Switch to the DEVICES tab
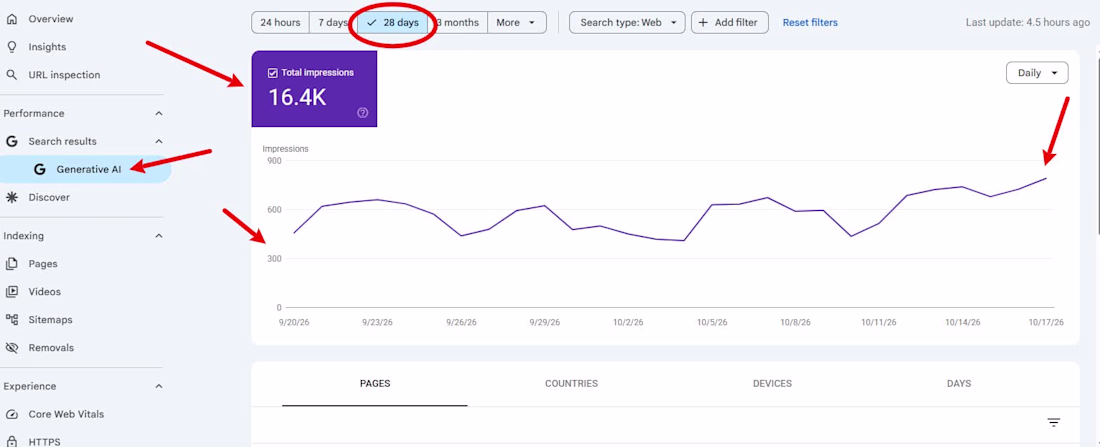This screenshot has width=1100, height=447. pos(772,384)
